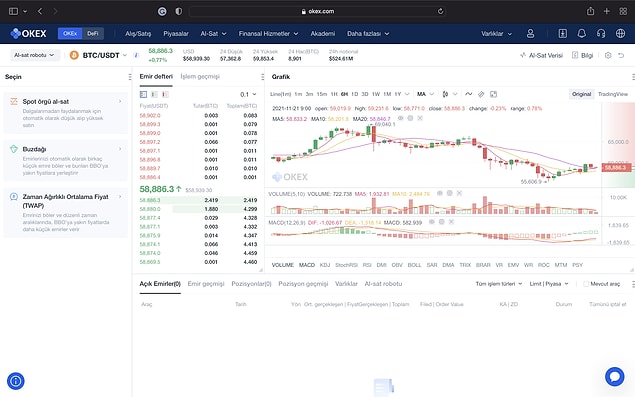Toggle MACD indicator visibility eye

point(432,222)
